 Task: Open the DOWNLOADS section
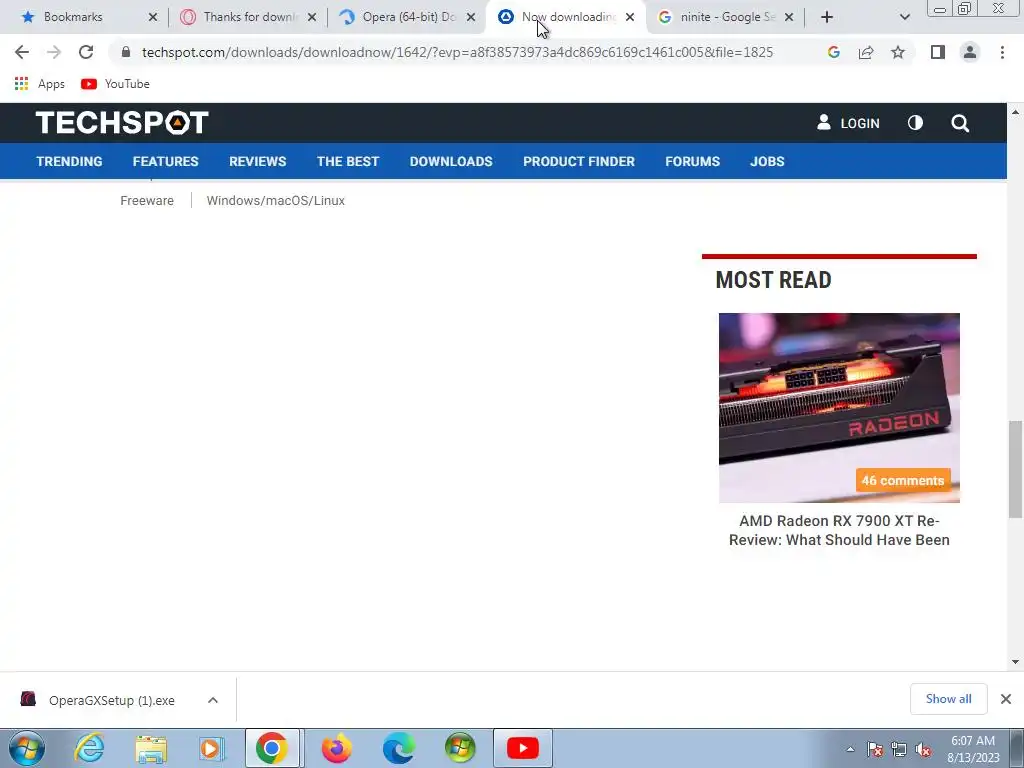pos(451,161)
